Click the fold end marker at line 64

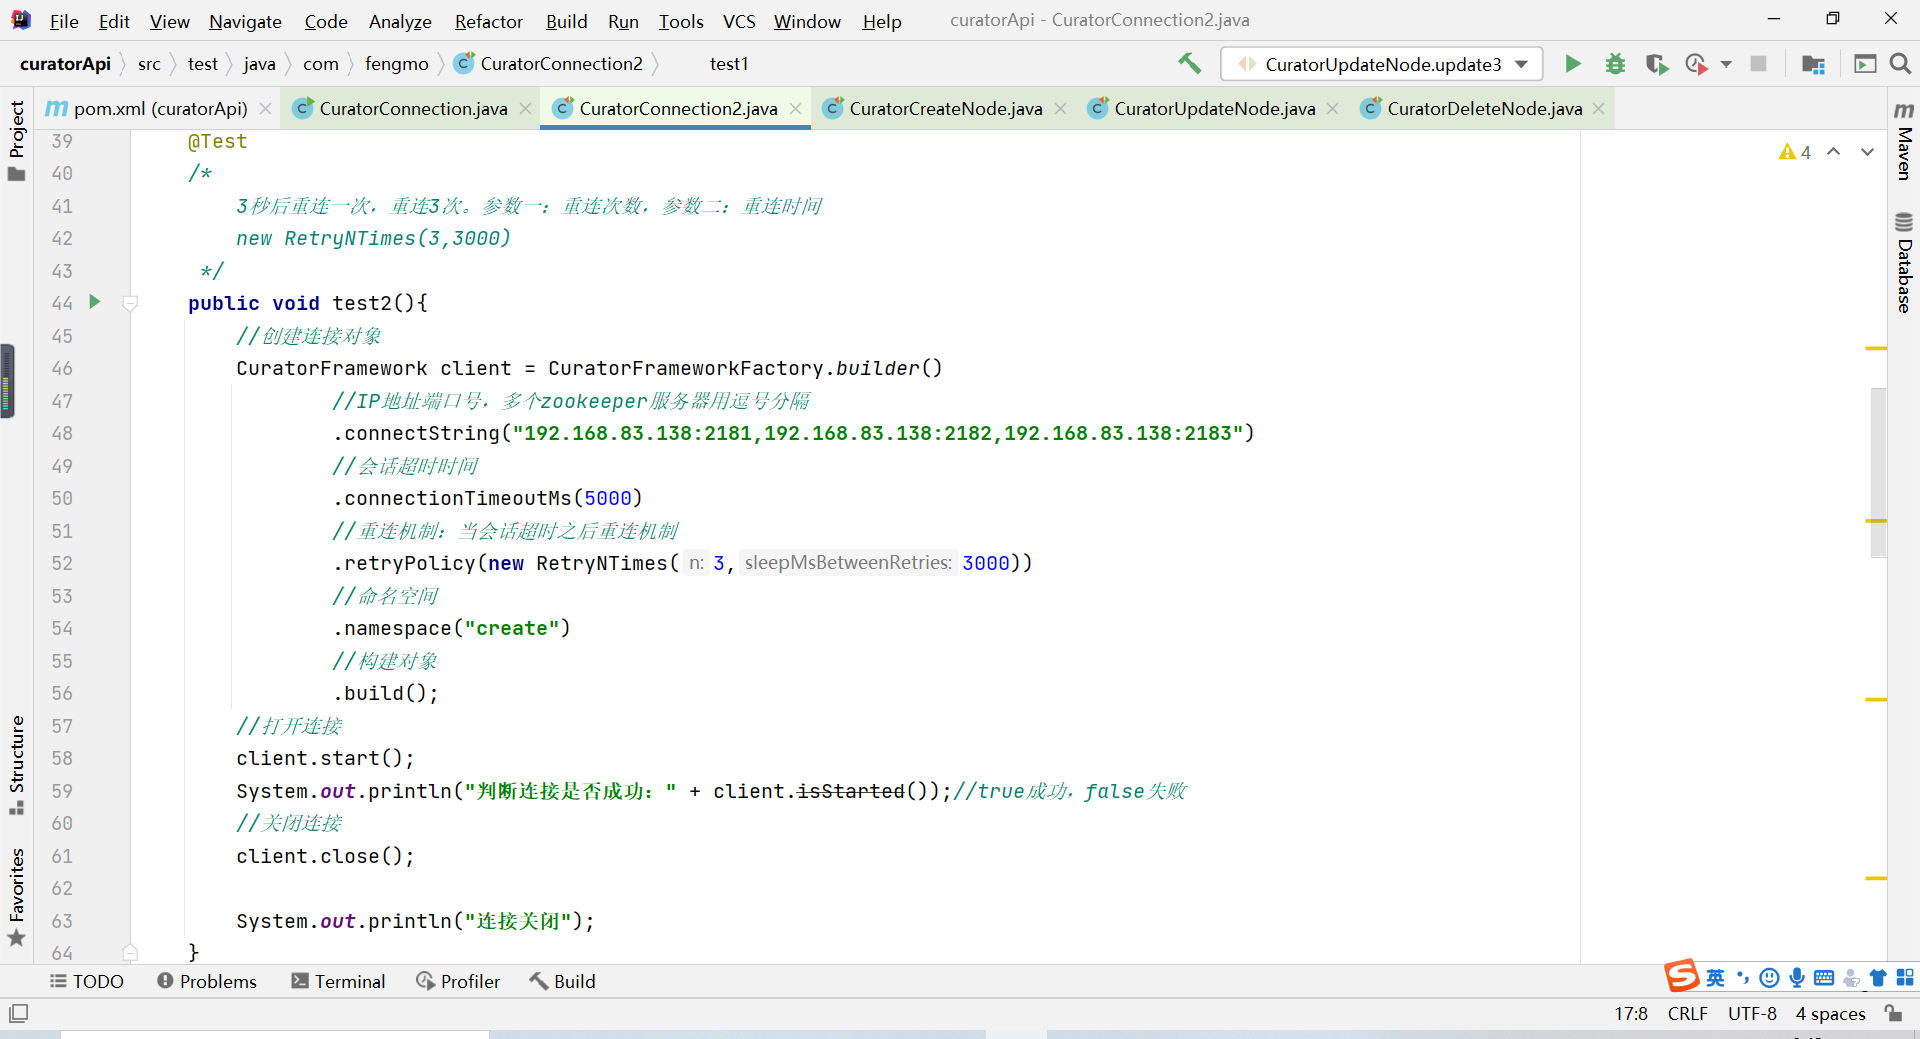(x=130, y=952)
